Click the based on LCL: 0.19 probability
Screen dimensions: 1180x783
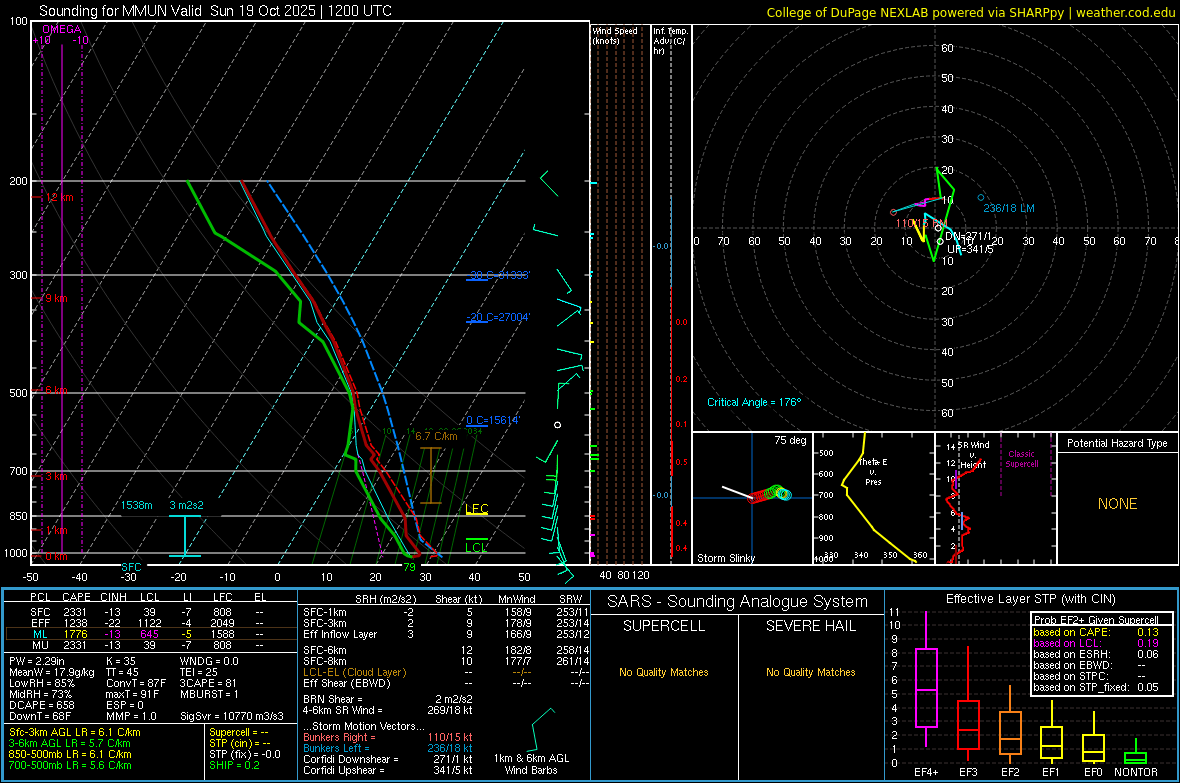point(1096,643)
